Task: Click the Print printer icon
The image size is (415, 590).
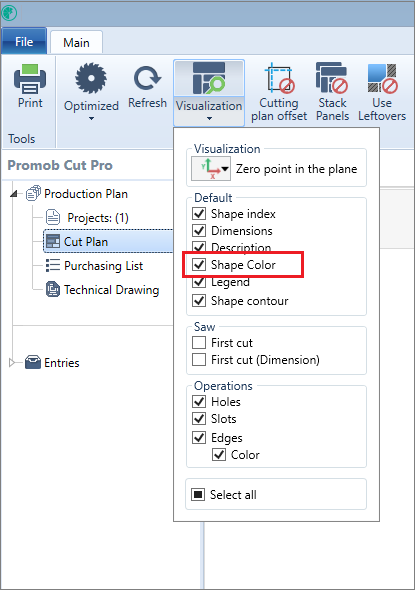Action: 30,79
